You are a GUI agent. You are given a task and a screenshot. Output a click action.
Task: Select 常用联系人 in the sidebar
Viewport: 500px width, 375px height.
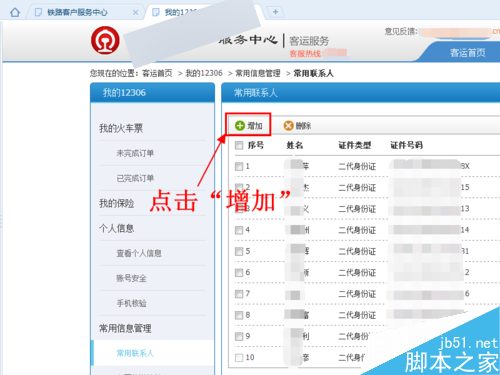[135, 353]
